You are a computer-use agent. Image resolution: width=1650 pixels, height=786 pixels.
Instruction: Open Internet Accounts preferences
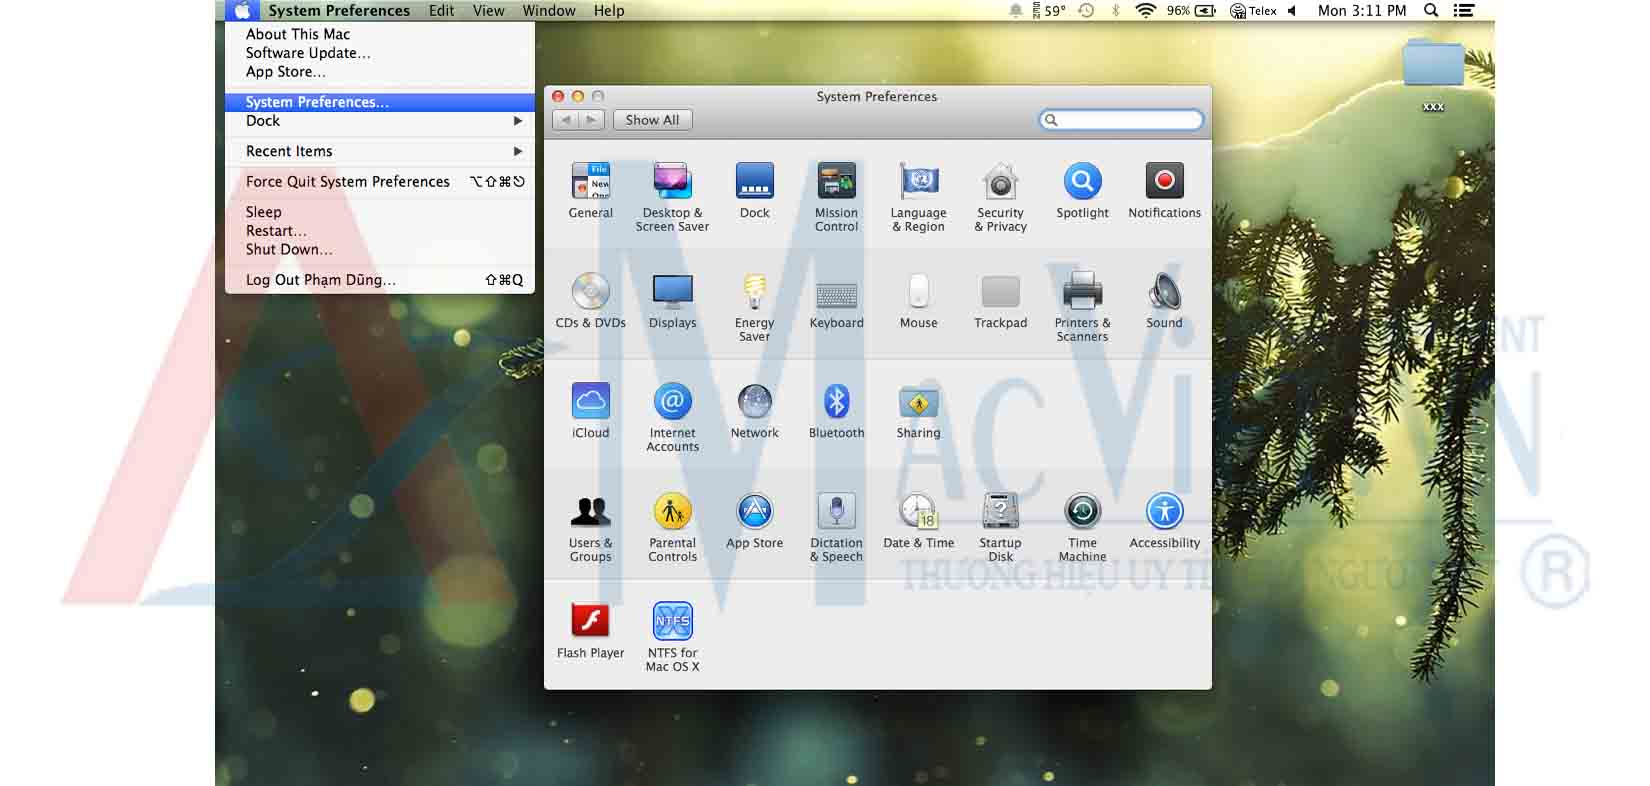pyautogui.click(x=672, y=417)
